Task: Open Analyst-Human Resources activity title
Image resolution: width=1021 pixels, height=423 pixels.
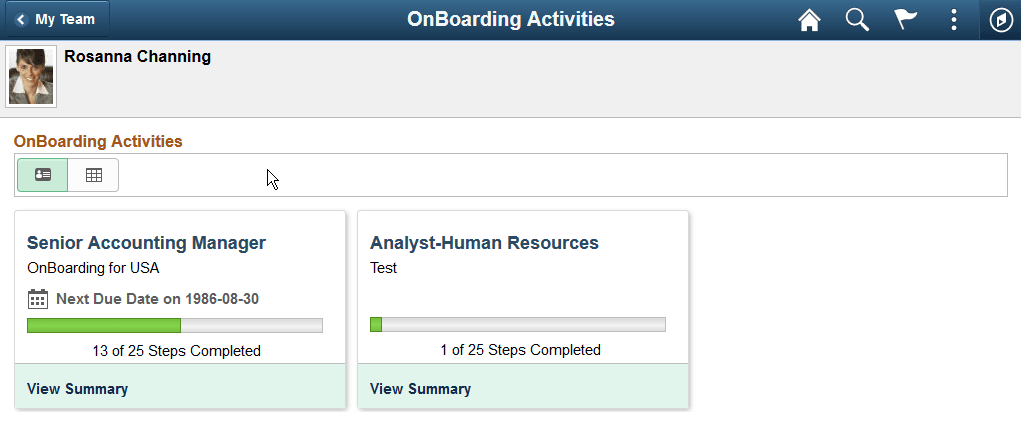Action: (x=484, y=243)
